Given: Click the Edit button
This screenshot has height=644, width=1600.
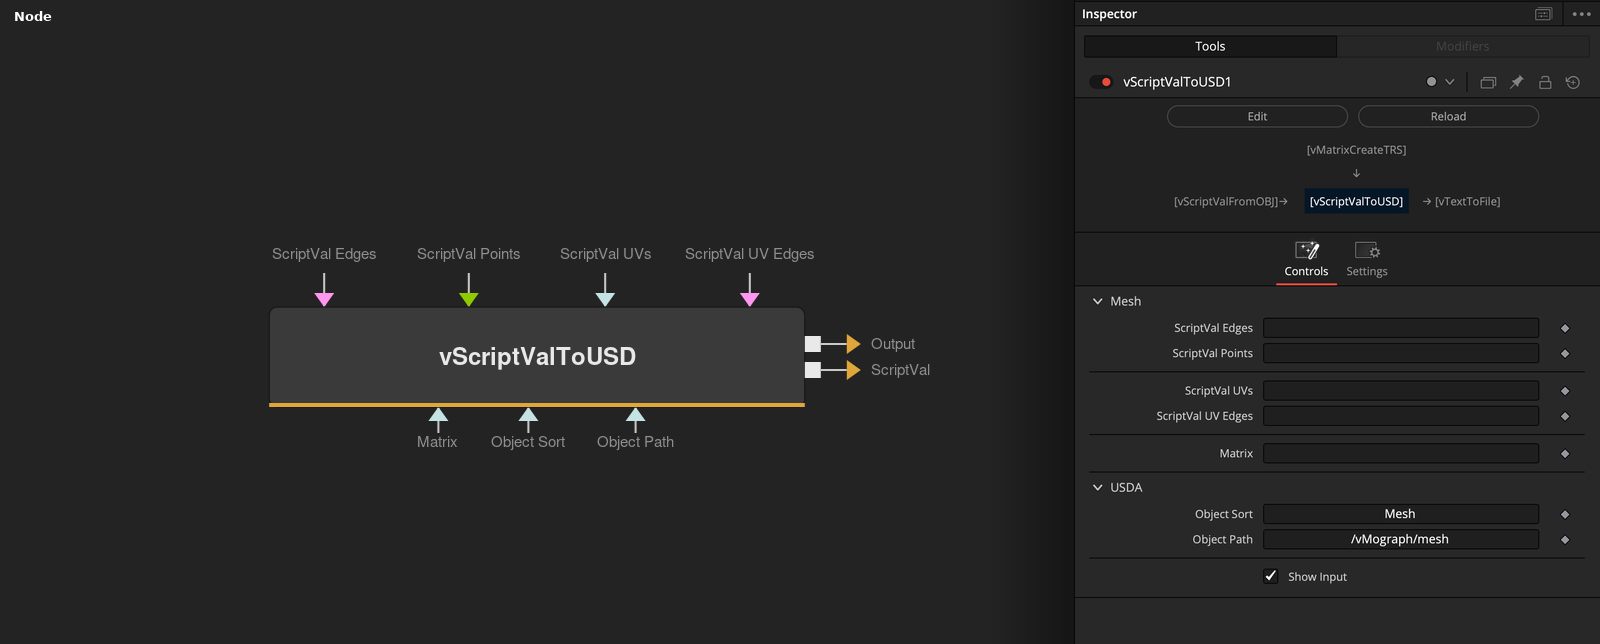Looking at the screenshot, I should pyautogui.click(x=1257, y=116).
